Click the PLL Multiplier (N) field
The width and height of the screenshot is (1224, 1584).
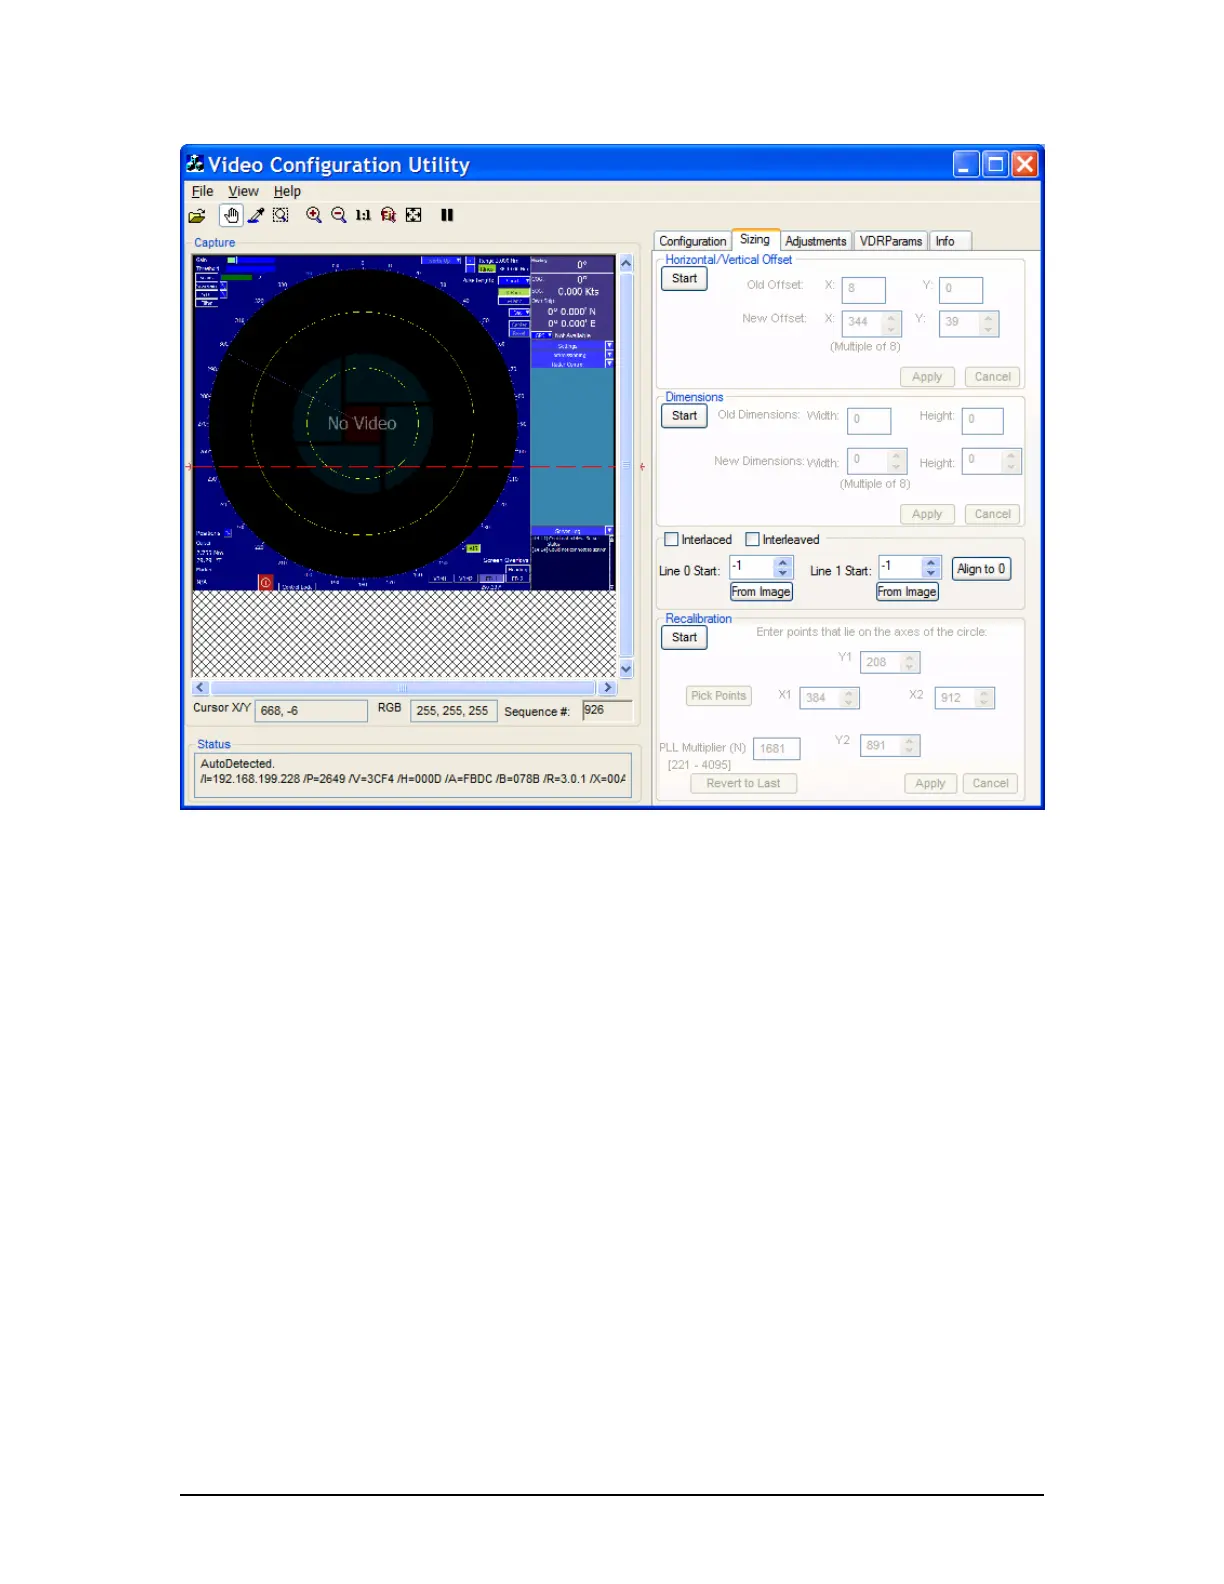pos(776,748)
